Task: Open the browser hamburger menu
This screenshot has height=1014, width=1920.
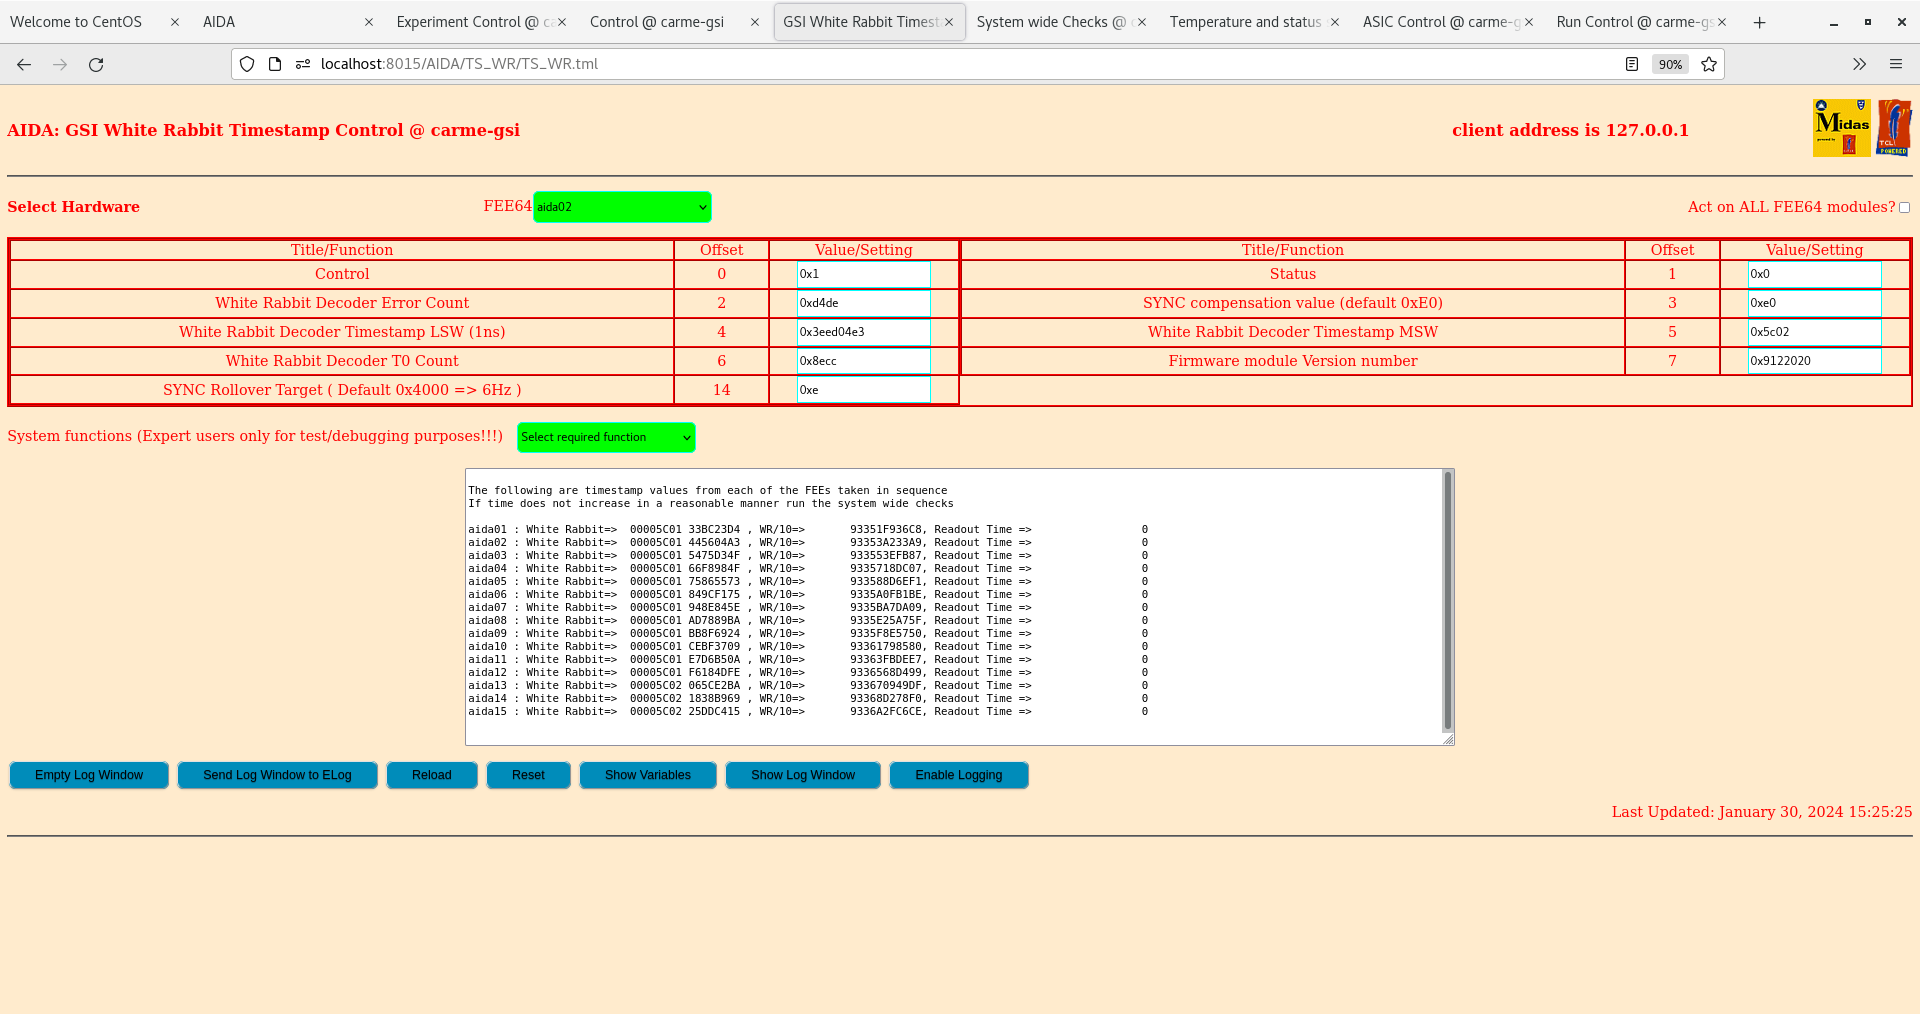Action: [x=1896, y=64]
